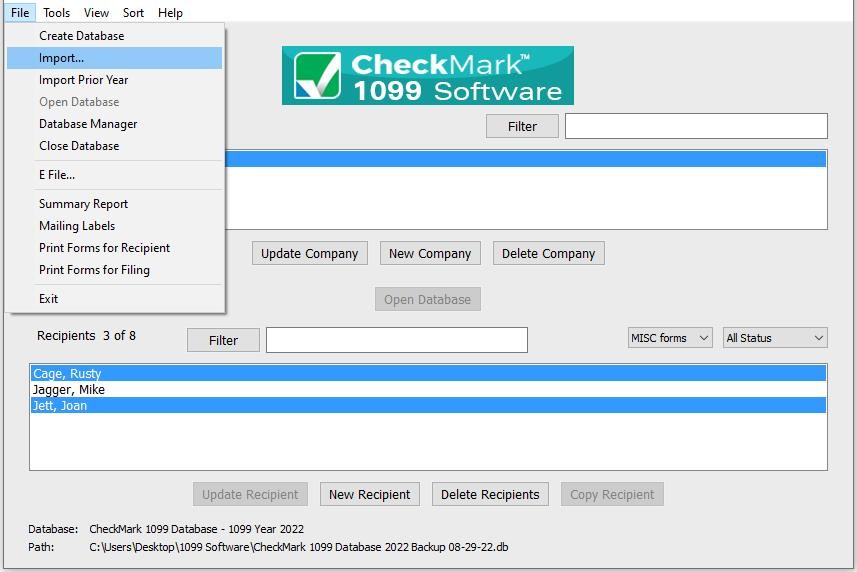Screen dimensions: 857x572
Task: Click Print Forms for Filing
Action: point(94,270)
